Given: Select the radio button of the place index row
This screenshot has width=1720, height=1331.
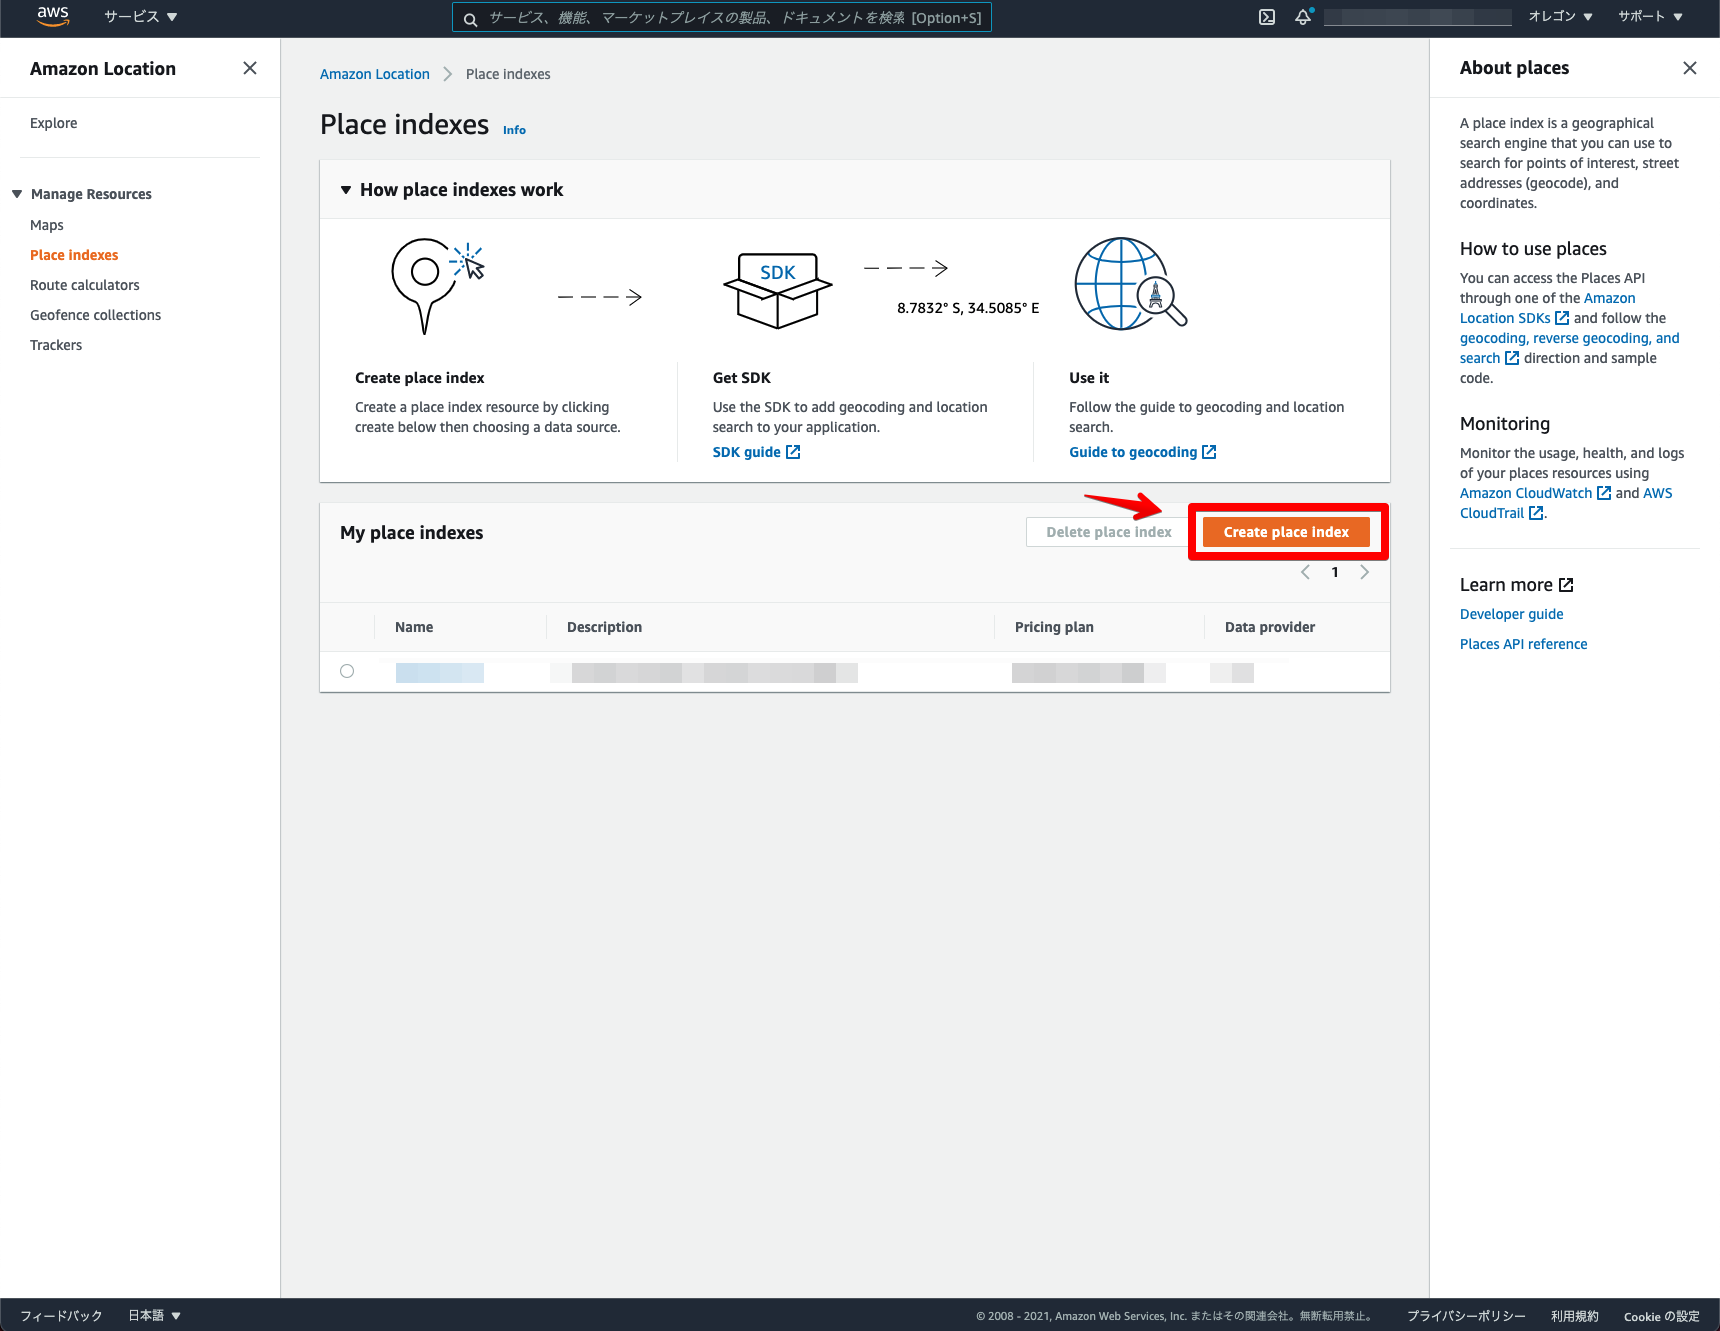Looking at the screenshot, I should click(x=347, y=671).
